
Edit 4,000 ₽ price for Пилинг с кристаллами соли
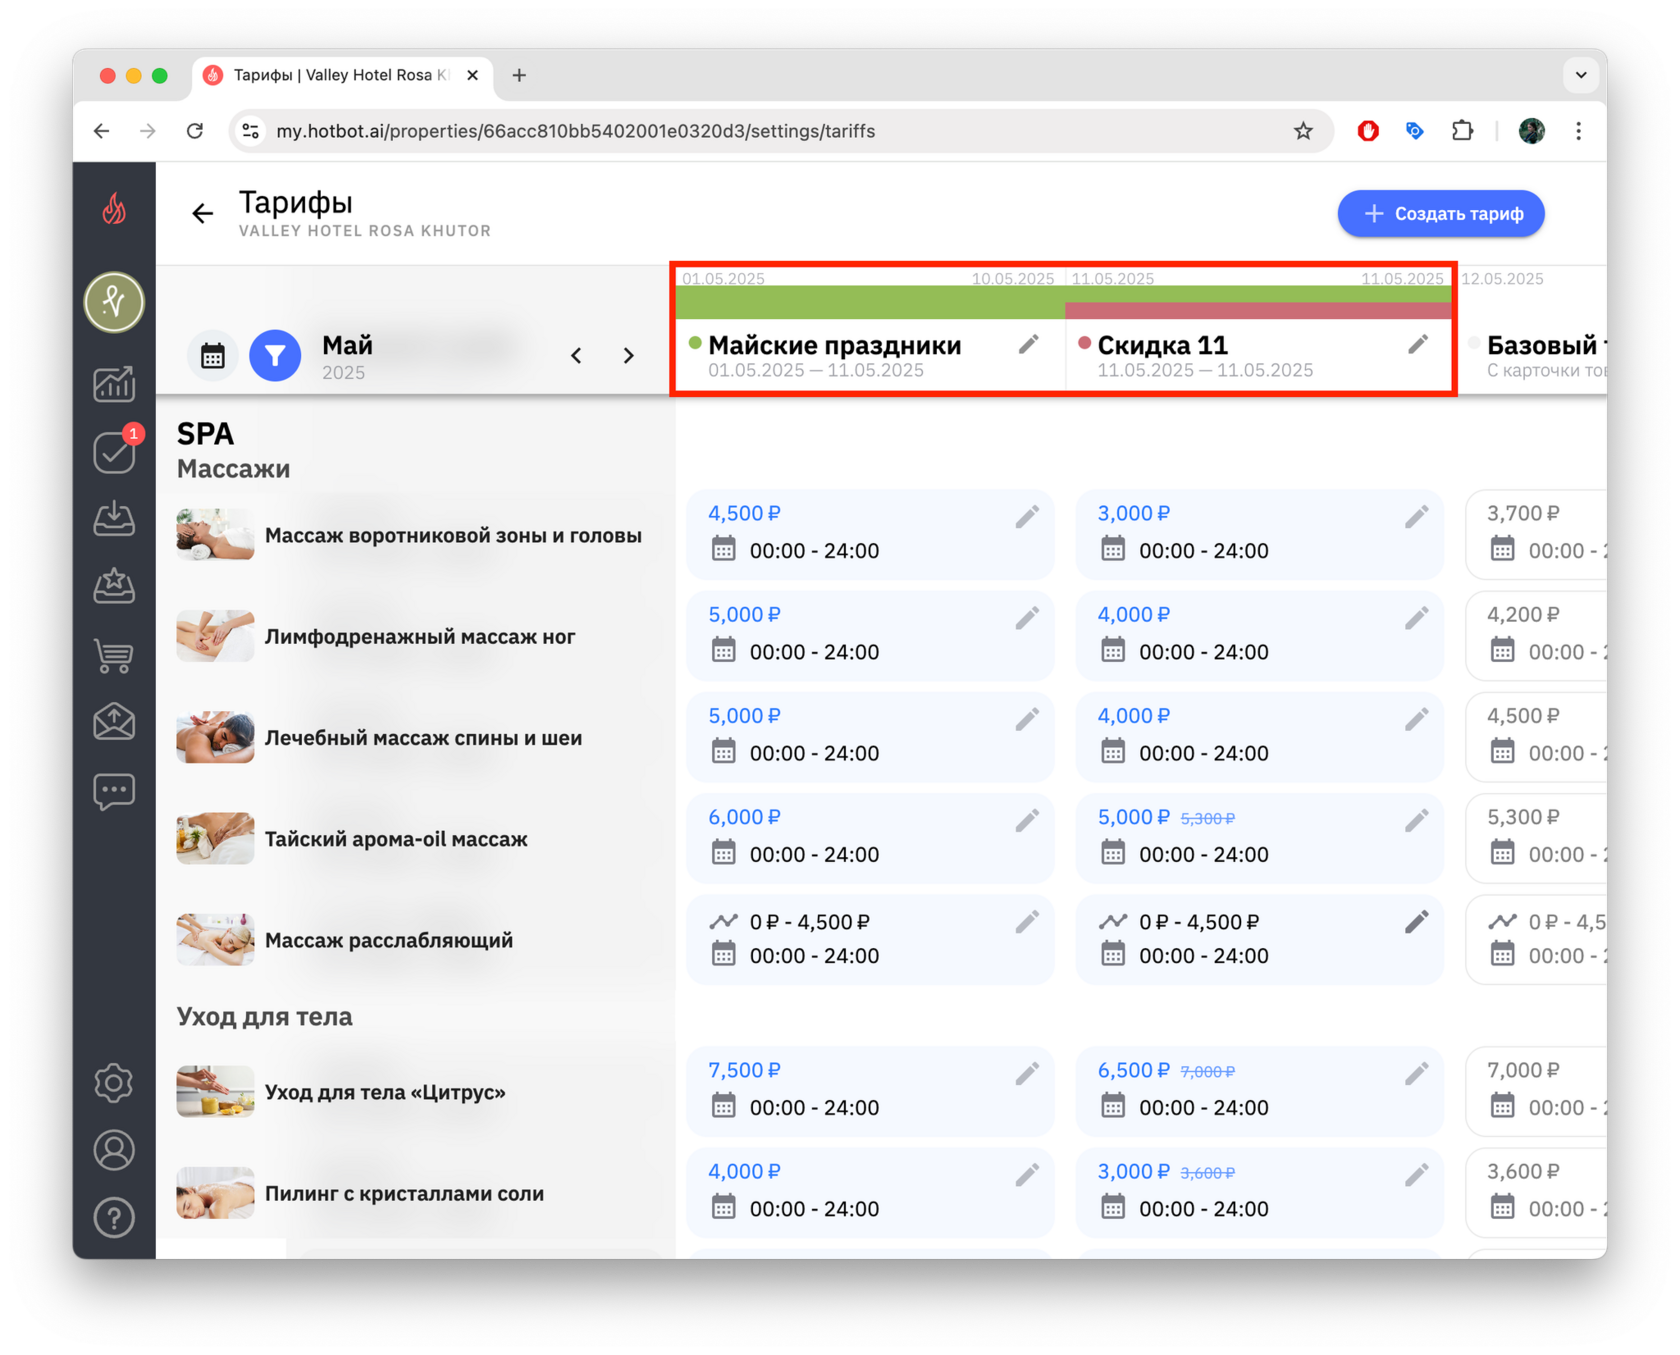(1027, 1175)
